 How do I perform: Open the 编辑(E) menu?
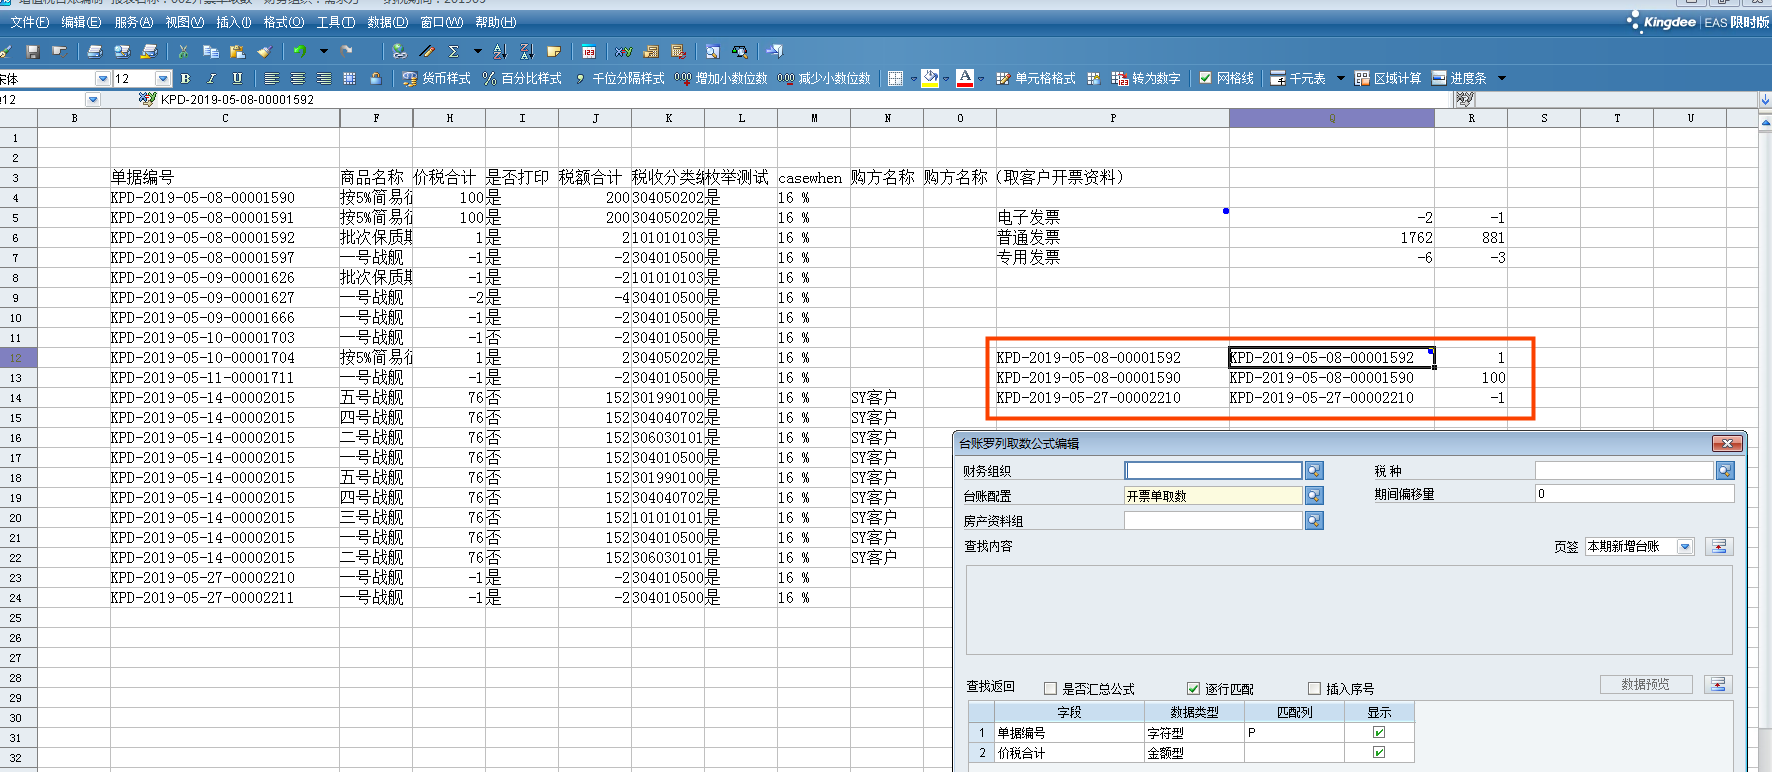click(x=81, y=22)
